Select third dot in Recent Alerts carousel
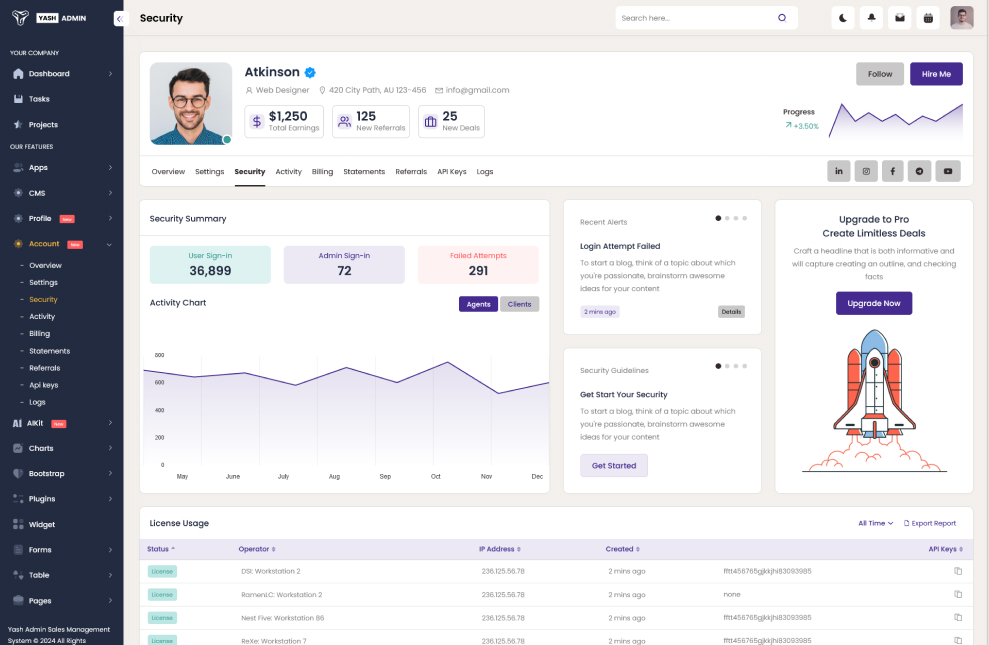Viewport: 989px width, 645px height. [x=735, y=218]
